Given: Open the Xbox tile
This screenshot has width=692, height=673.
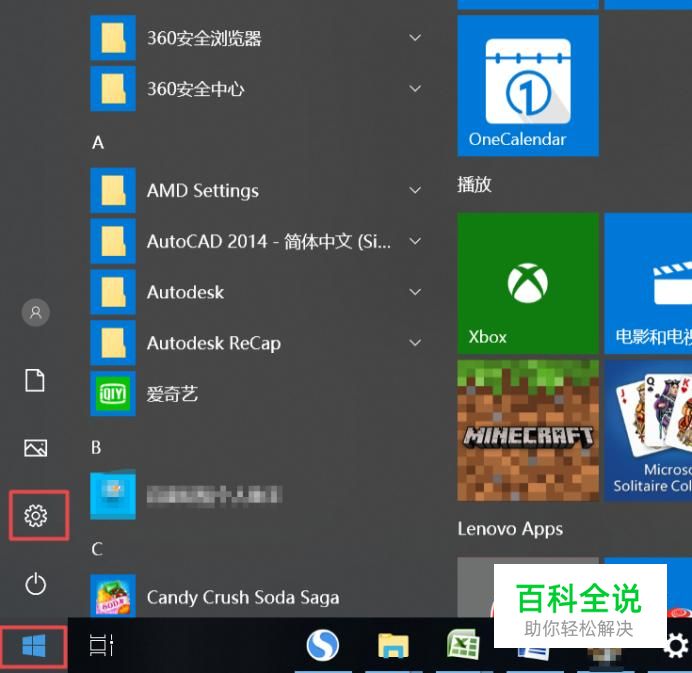Looking at the screenshot, I should (528, 283).
